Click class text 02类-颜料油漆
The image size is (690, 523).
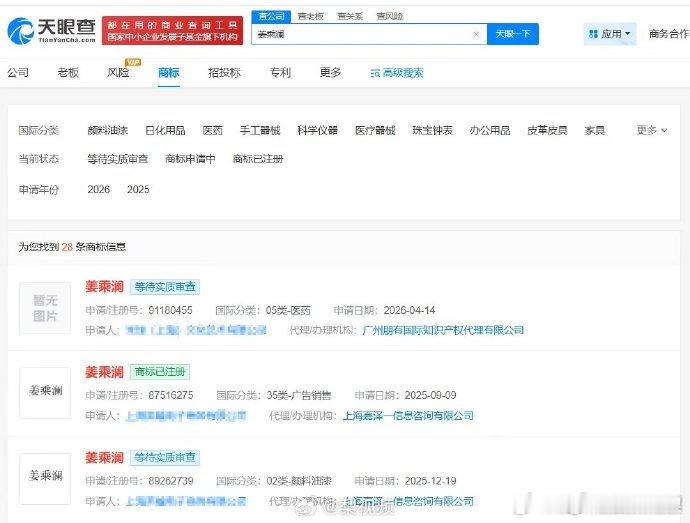(x=299, y=481)
